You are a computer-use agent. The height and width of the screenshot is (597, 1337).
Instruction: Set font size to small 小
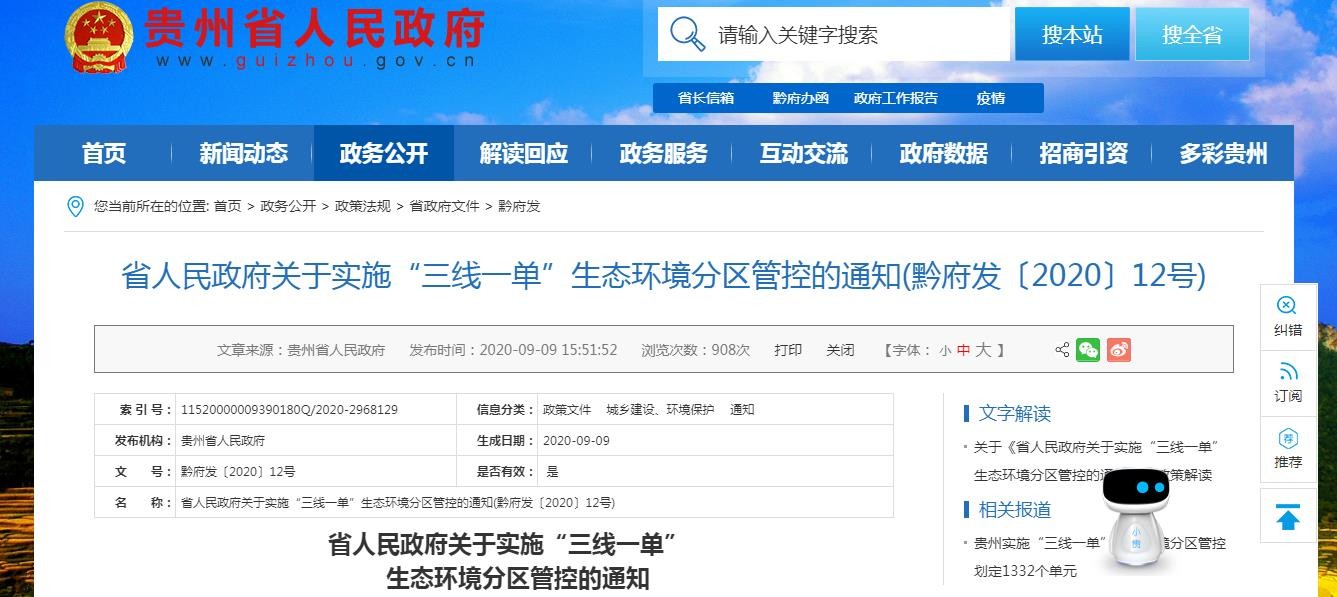point(945,350)
